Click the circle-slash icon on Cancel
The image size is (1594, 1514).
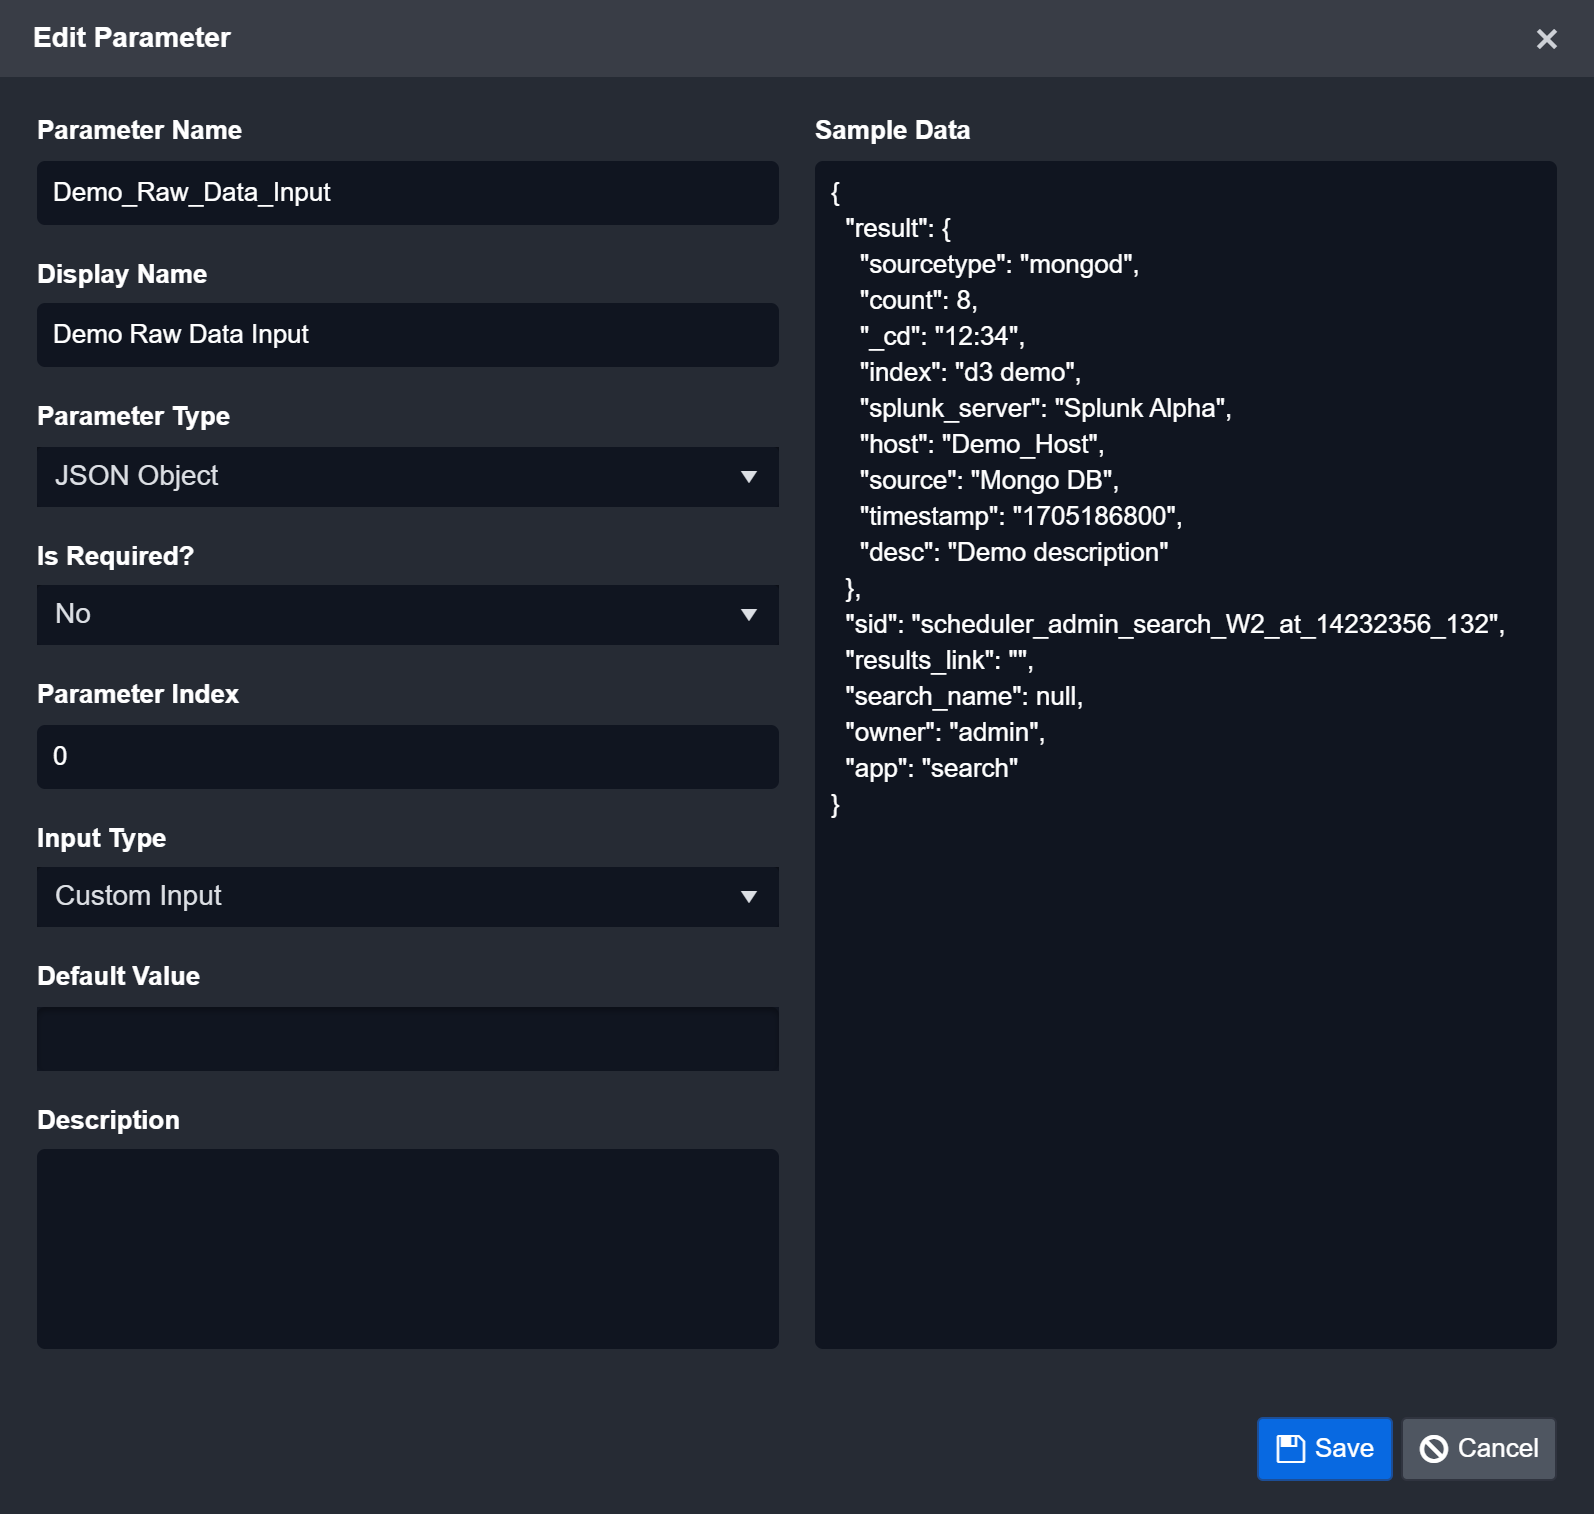(x=1434, y=1449)
